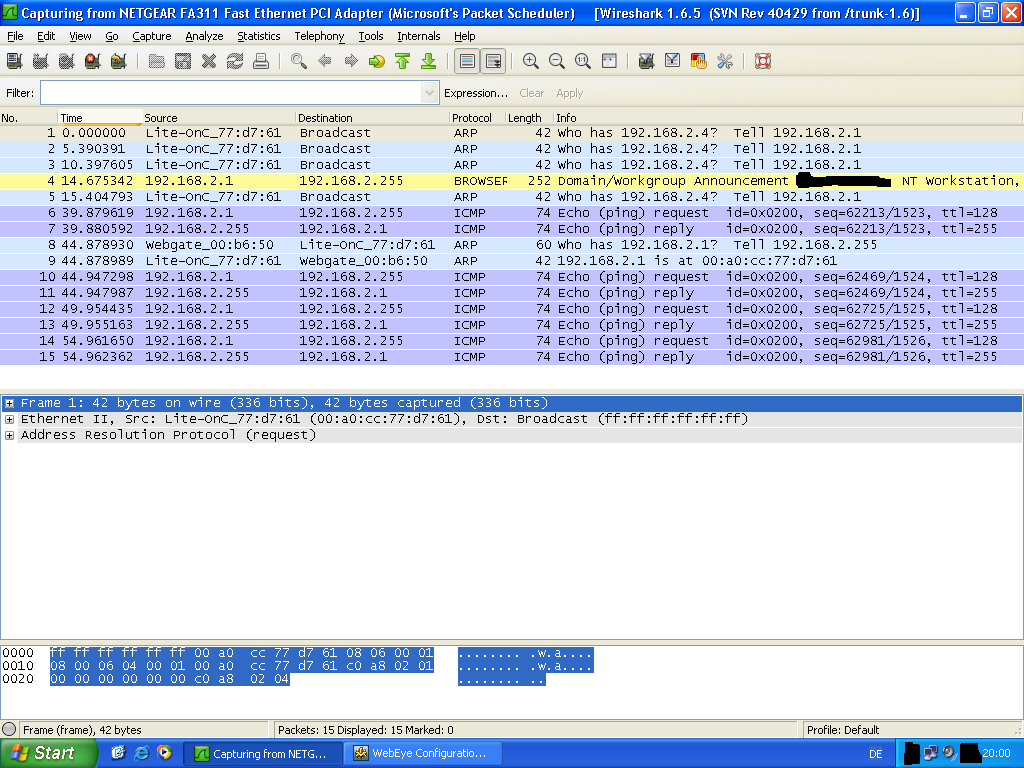This screenshot has height=768, width=1024.
Task: Click the Clear filter button
Action: 532,93
